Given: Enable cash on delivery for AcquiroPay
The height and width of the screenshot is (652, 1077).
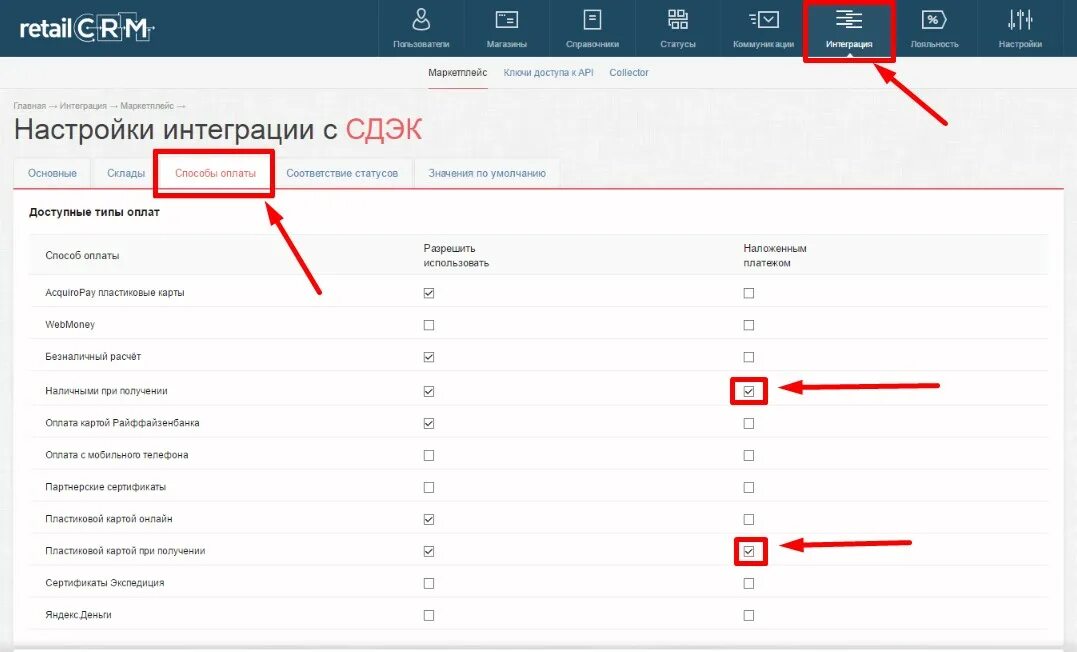Looking at the screenshot, I should coord(749,293).
